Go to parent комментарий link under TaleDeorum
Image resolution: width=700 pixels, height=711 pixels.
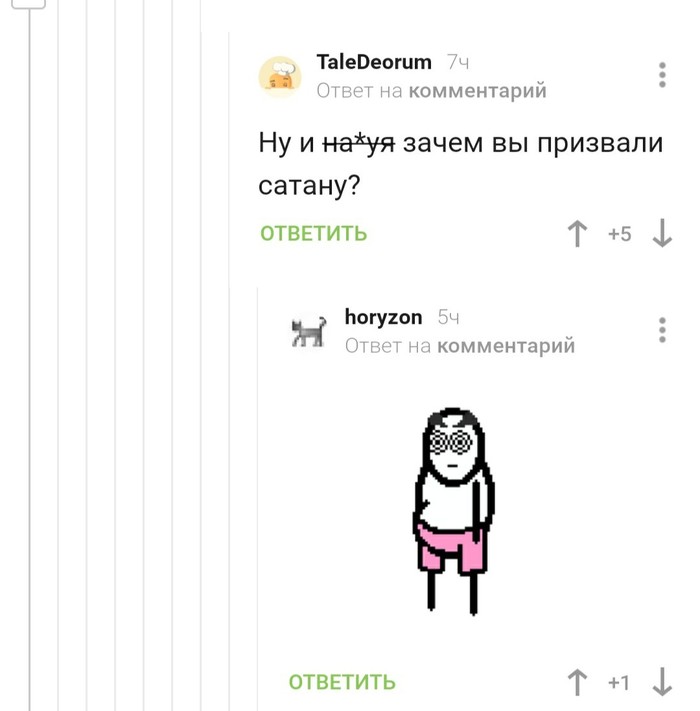click(x=477, y=91)
